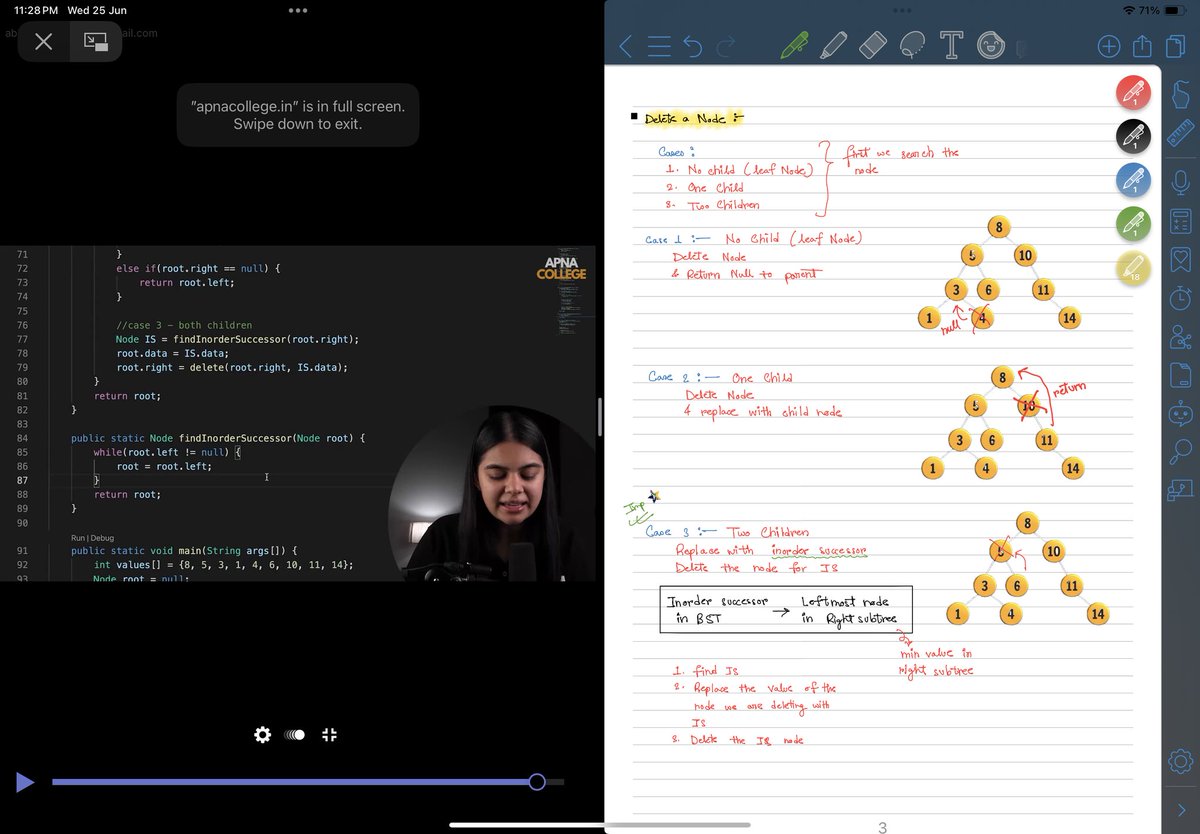The image size is (1200, 834).
Task: Choose the red pen preset
Action: click(x=1133, y=93)
